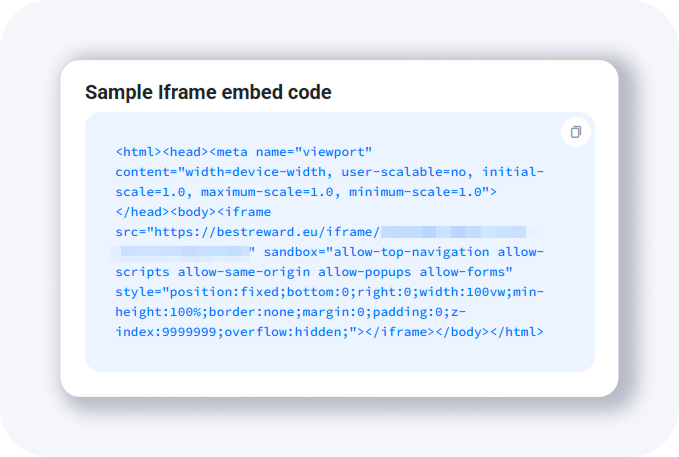Click the "allow-popups" sandbox value
The image size is (679, 457).
click(407, 271)
